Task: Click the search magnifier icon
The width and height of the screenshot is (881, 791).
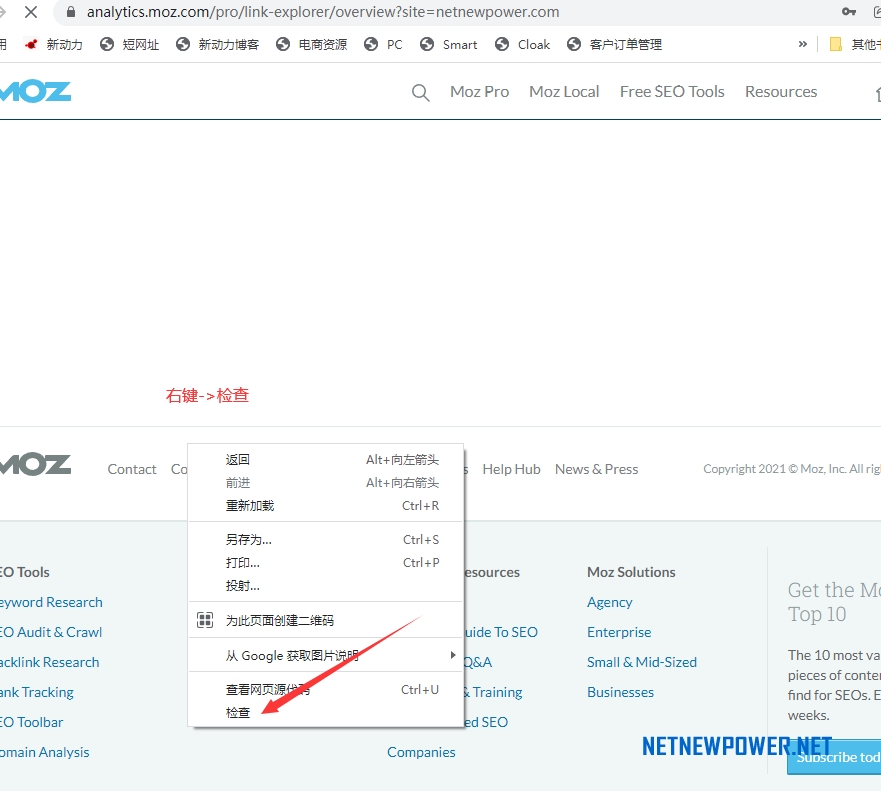Action: pos(420,92)
